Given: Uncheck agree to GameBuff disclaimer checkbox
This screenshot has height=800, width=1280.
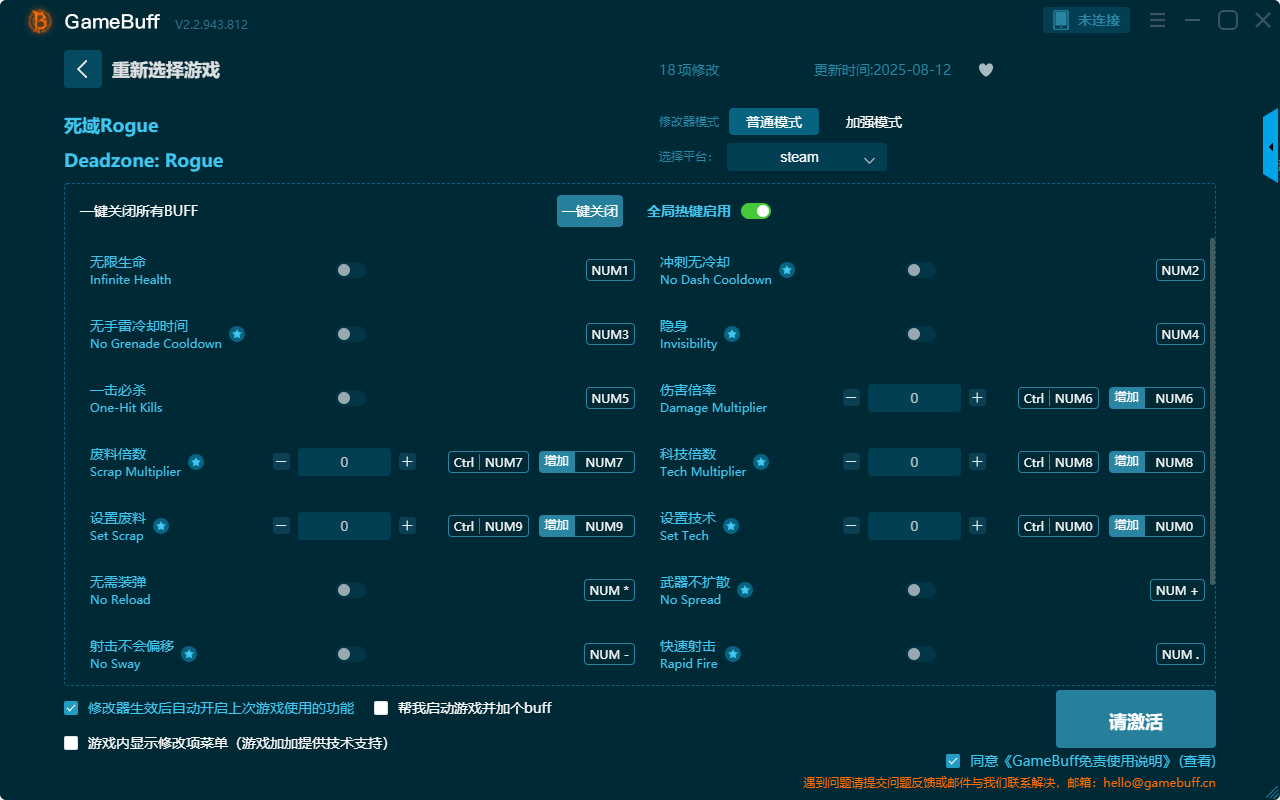Looking at the screenshot, I should point(953,761).
